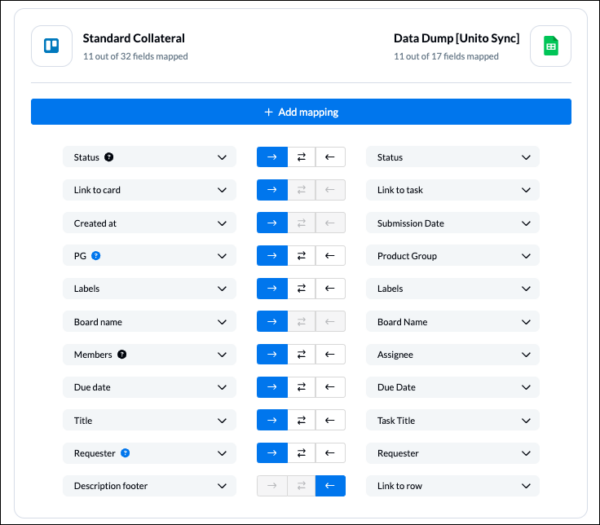
Task: Click the Google Sheets icon for Data Dump
Action: click(x=551, y=46)
